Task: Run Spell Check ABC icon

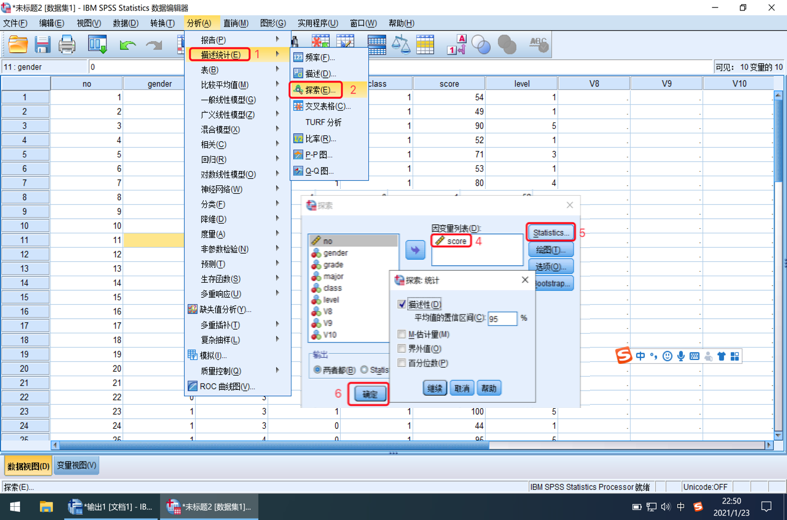Action: point(538,45)
